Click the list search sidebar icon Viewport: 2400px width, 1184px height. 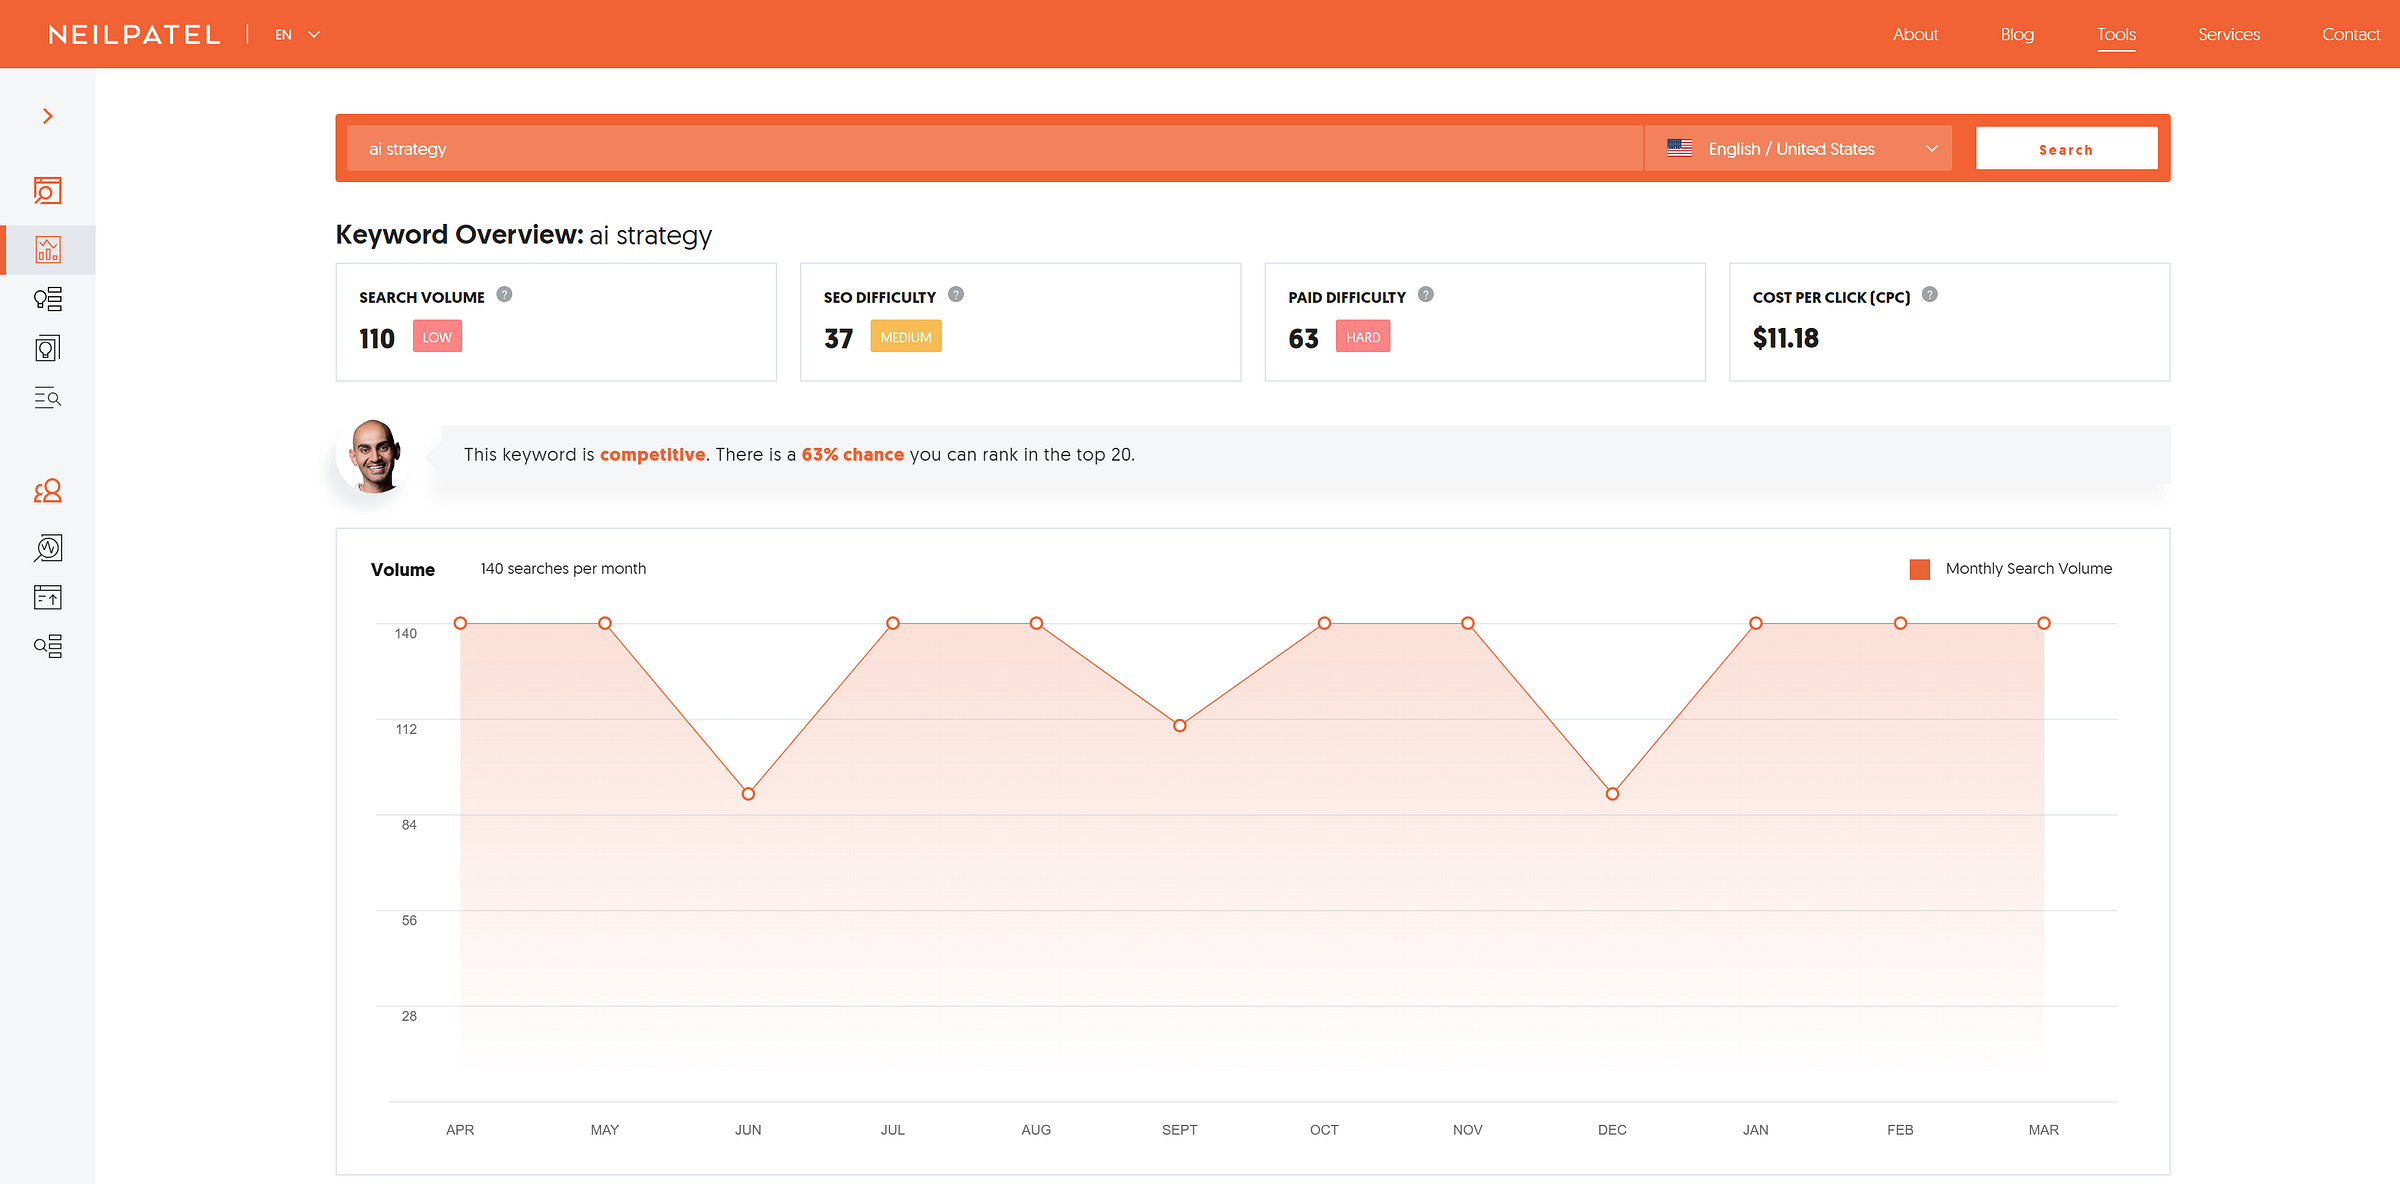[47, 398]
